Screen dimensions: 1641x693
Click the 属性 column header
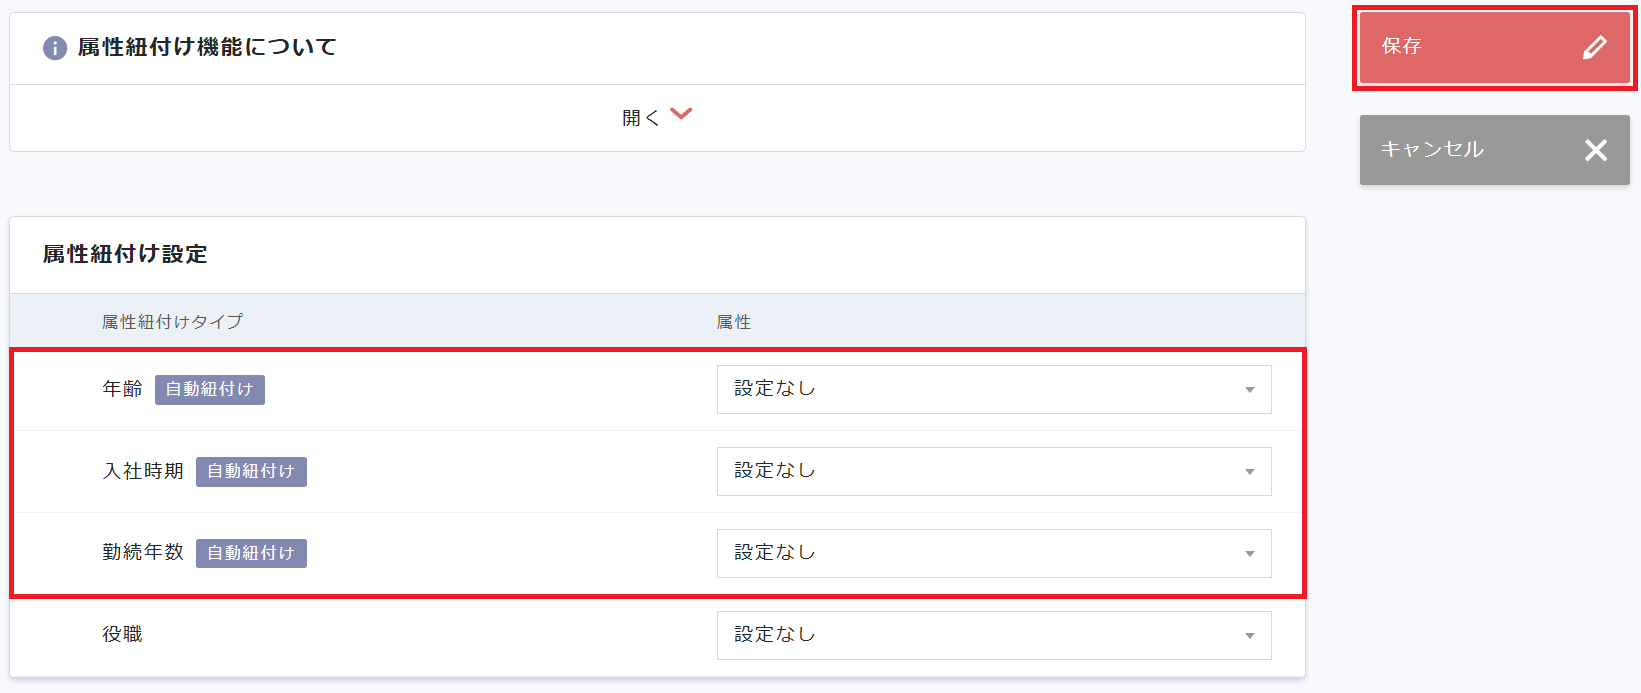click(x=734, y=321)
